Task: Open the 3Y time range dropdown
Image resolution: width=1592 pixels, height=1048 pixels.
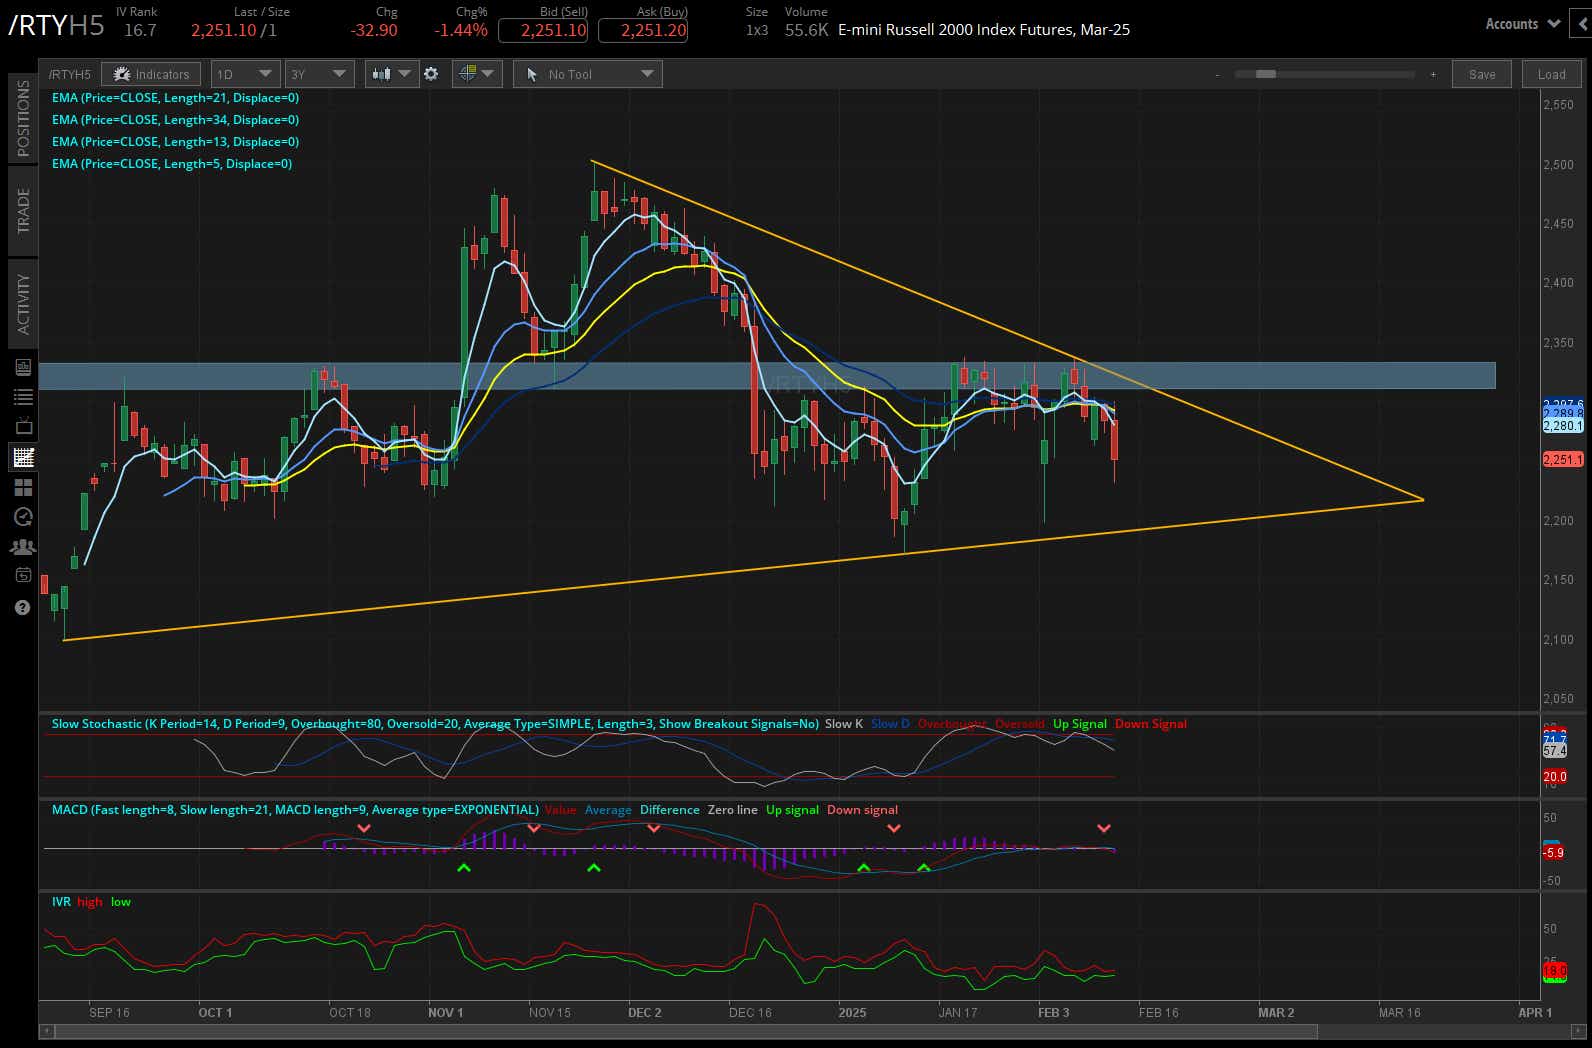Action: click(x=318, y=74)
